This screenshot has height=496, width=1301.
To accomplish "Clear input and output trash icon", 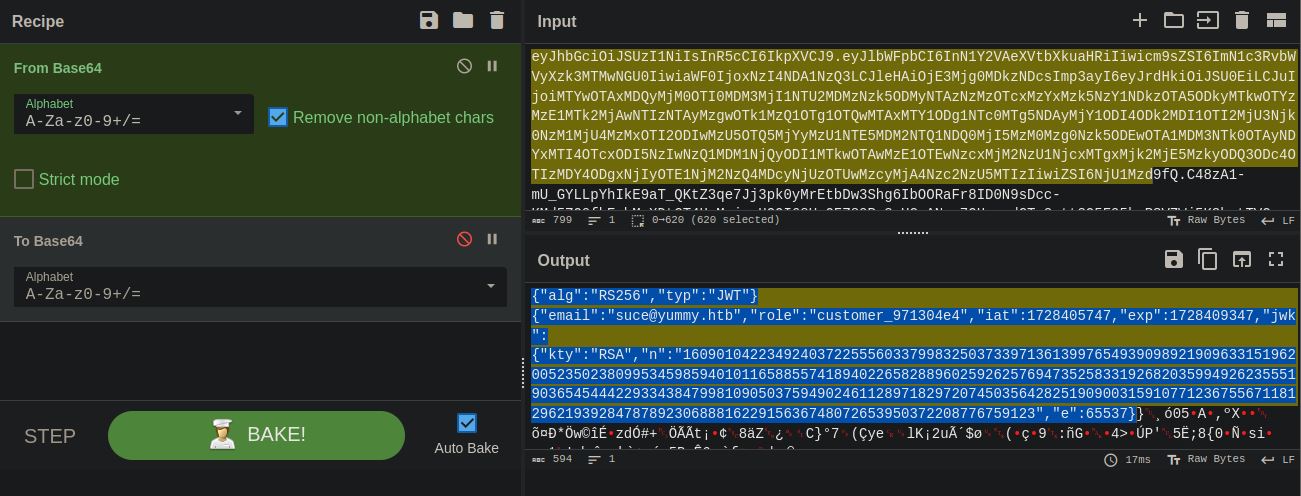I will pyautogui.click(x=1242, y=20).
